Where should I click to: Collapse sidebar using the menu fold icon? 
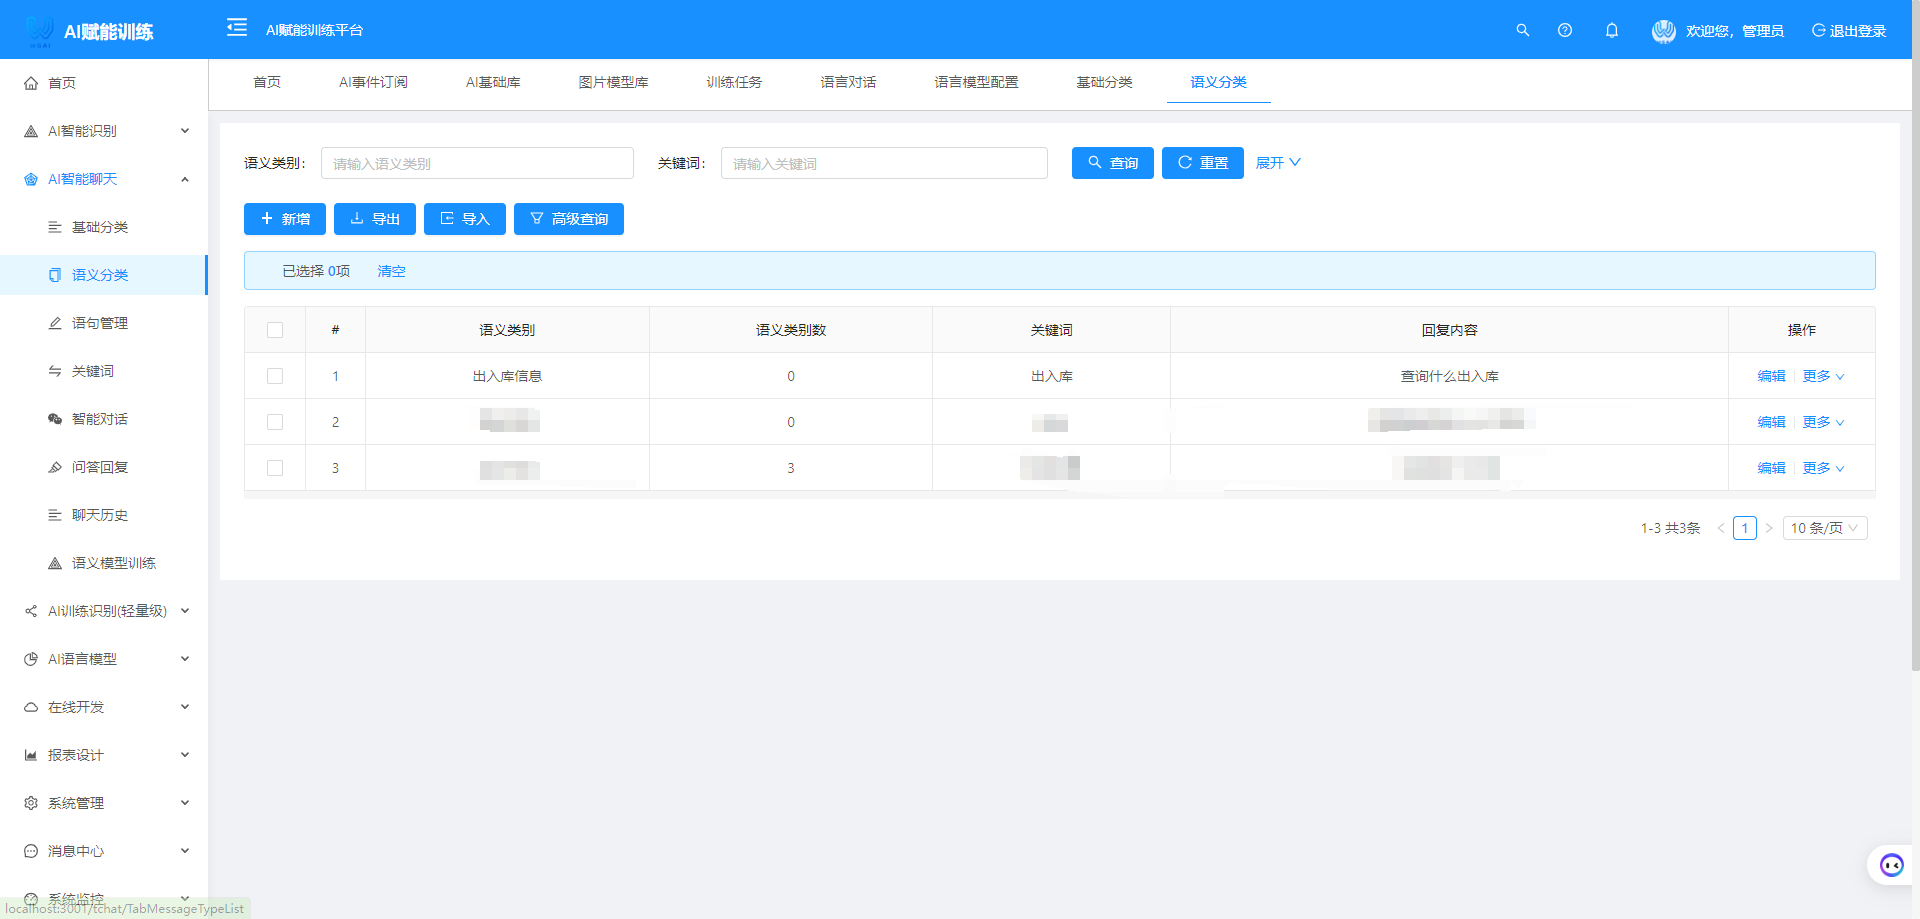point(237,28)
